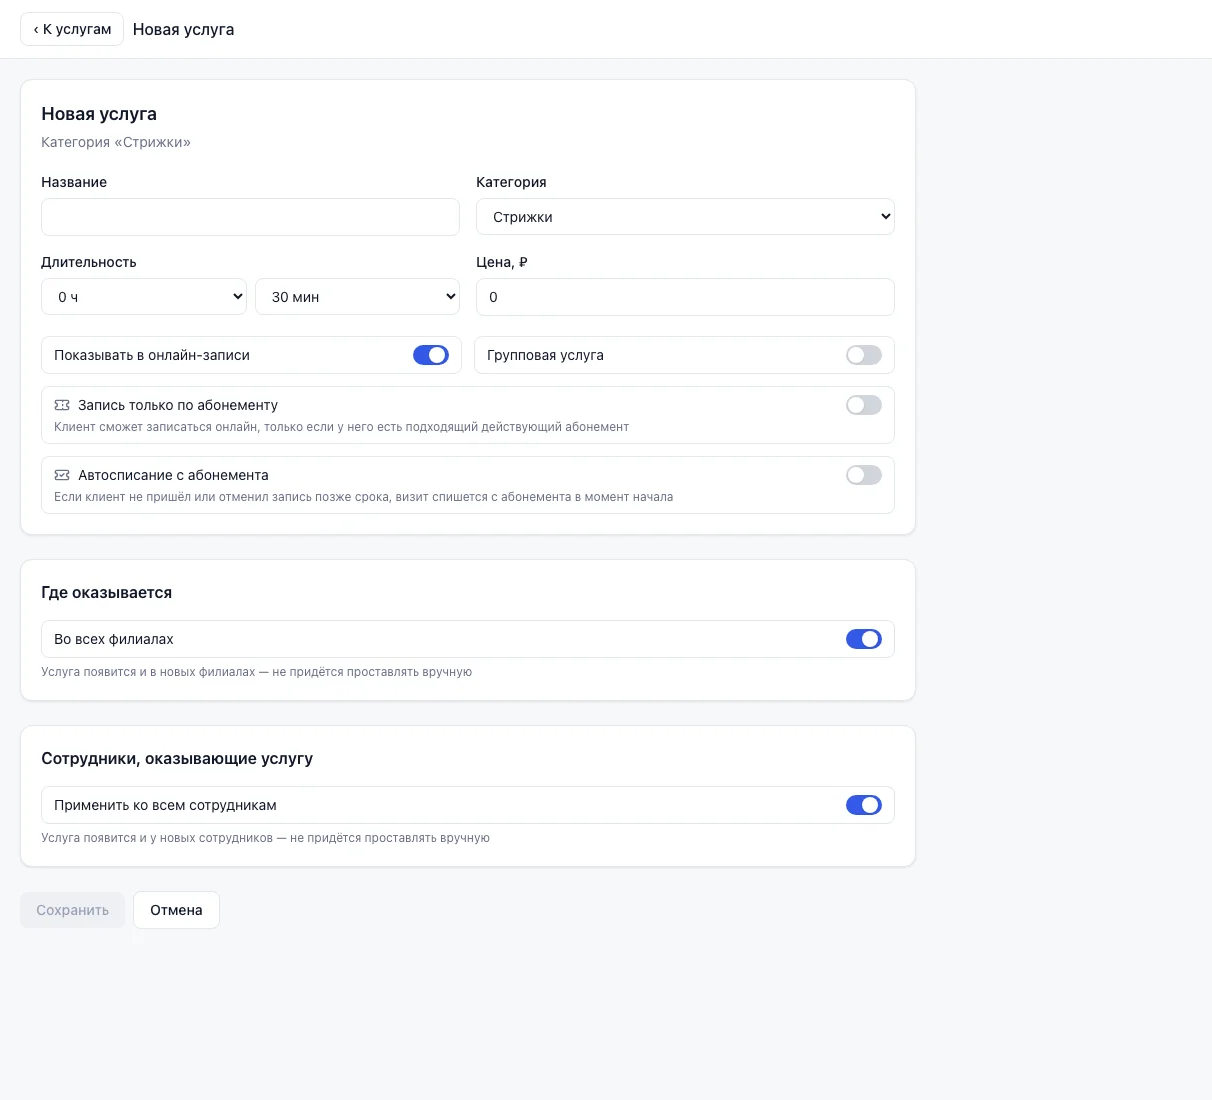Enable Автосписание с абонемента toggle

(x=864, y=475)
